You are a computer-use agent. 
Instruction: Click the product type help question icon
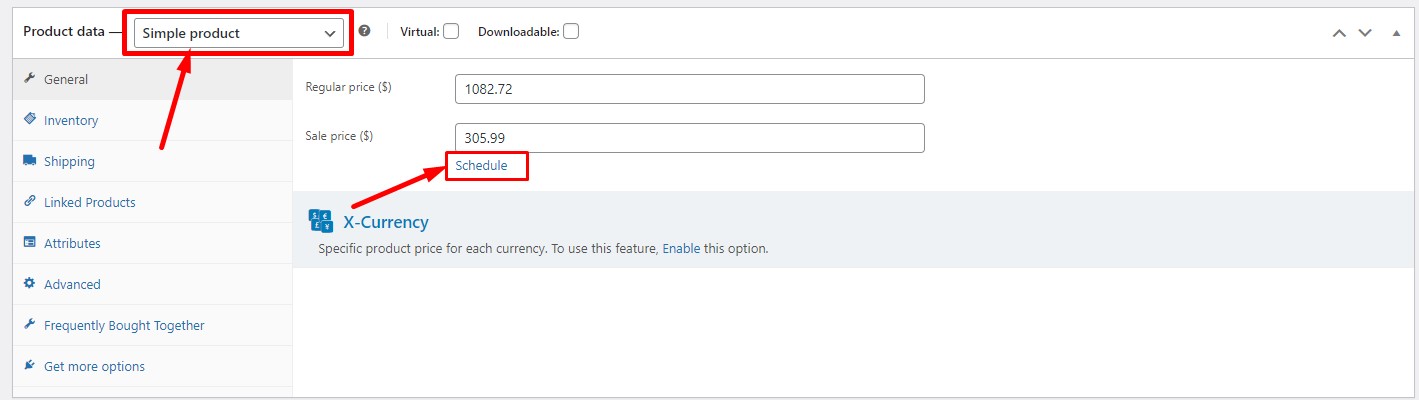click(364, 31)
